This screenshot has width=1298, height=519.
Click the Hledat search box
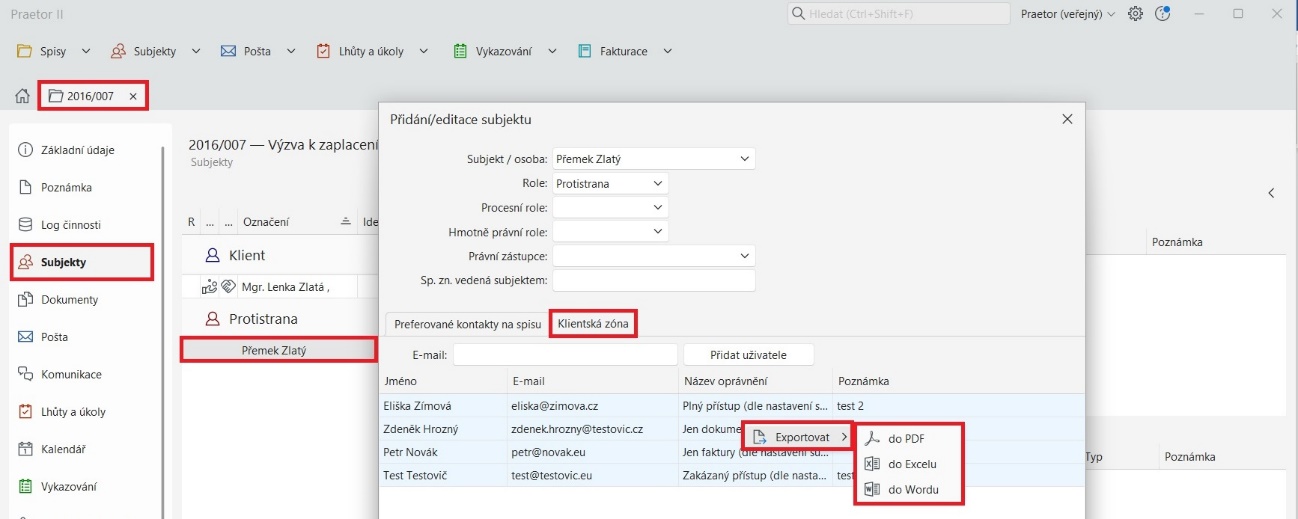(x=899, y=14)
